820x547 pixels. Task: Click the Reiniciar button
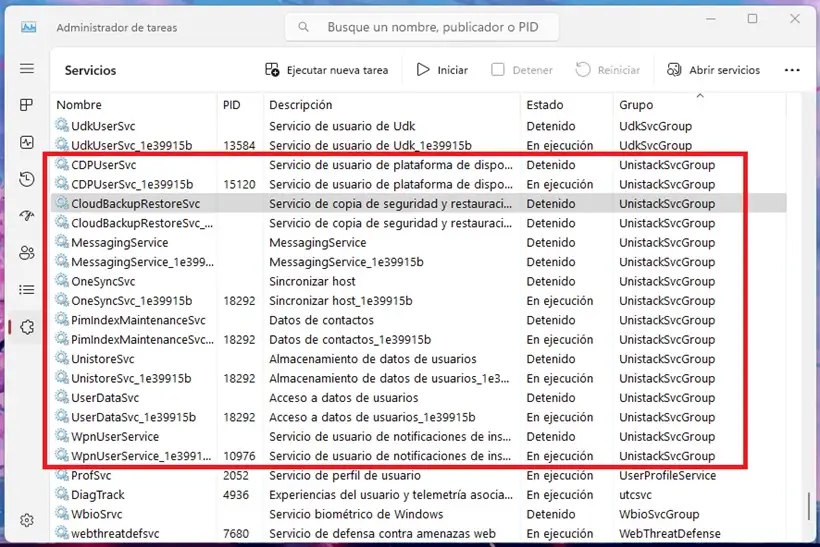[608, 70]
